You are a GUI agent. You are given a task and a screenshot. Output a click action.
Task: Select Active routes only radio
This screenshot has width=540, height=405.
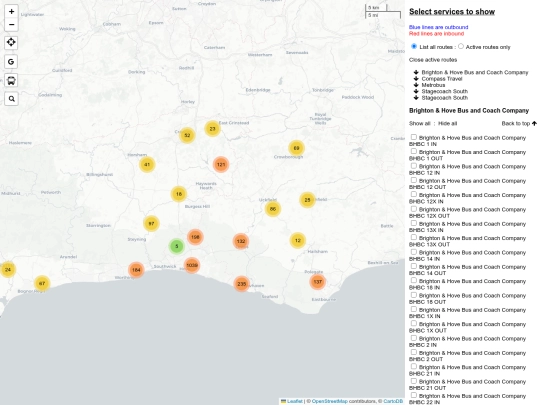tap(461, 46)
